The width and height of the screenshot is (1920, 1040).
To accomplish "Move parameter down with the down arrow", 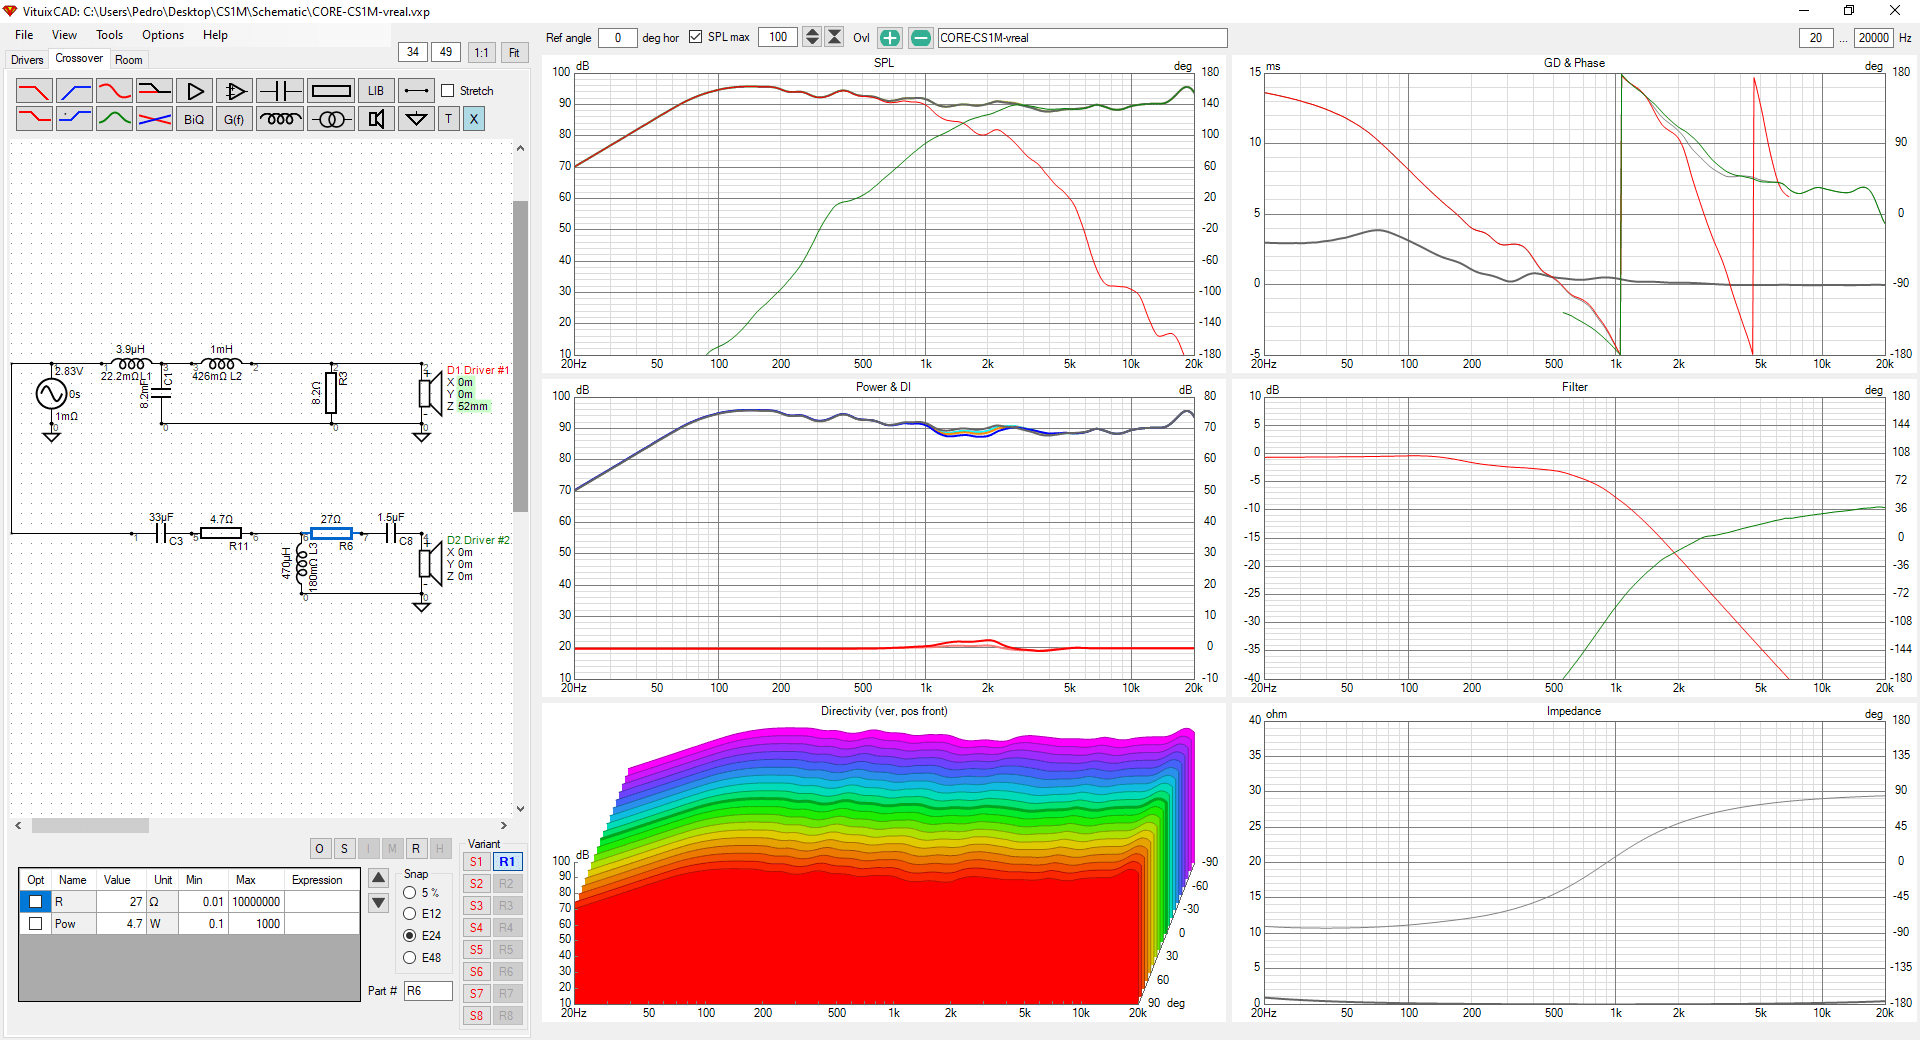I will [x=378, y=903].
